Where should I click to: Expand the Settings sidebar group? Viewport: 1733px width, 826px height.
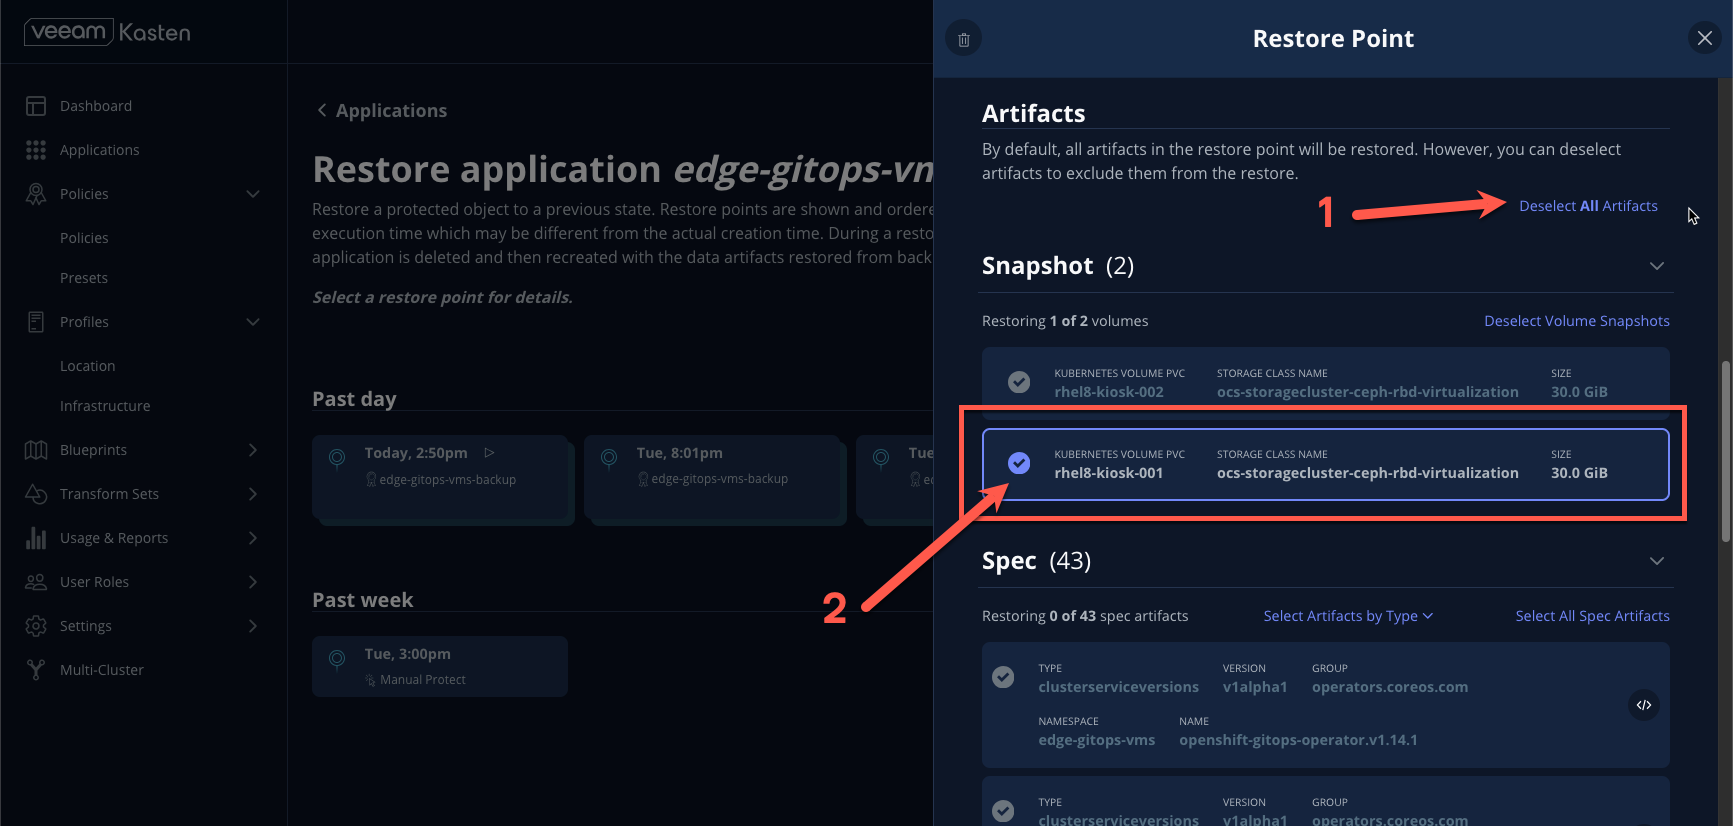(253, 626)
